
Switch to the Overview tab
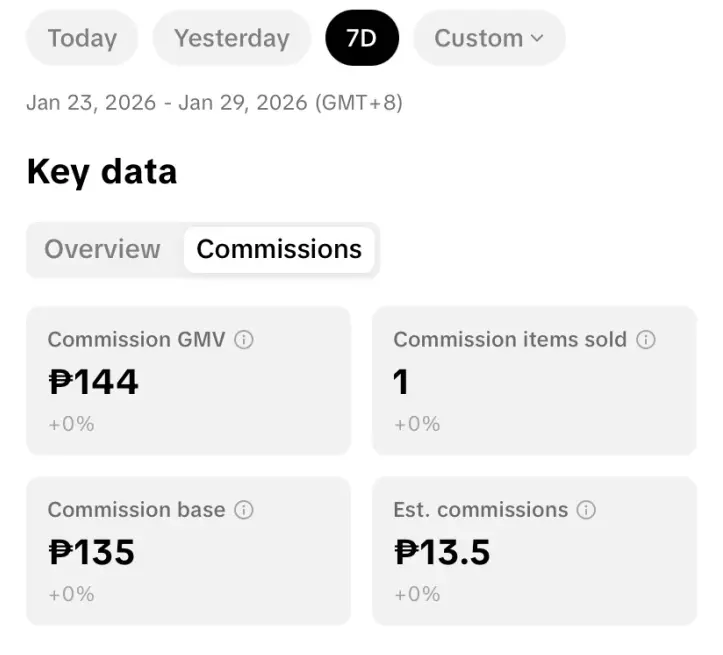tap(102, 249)
